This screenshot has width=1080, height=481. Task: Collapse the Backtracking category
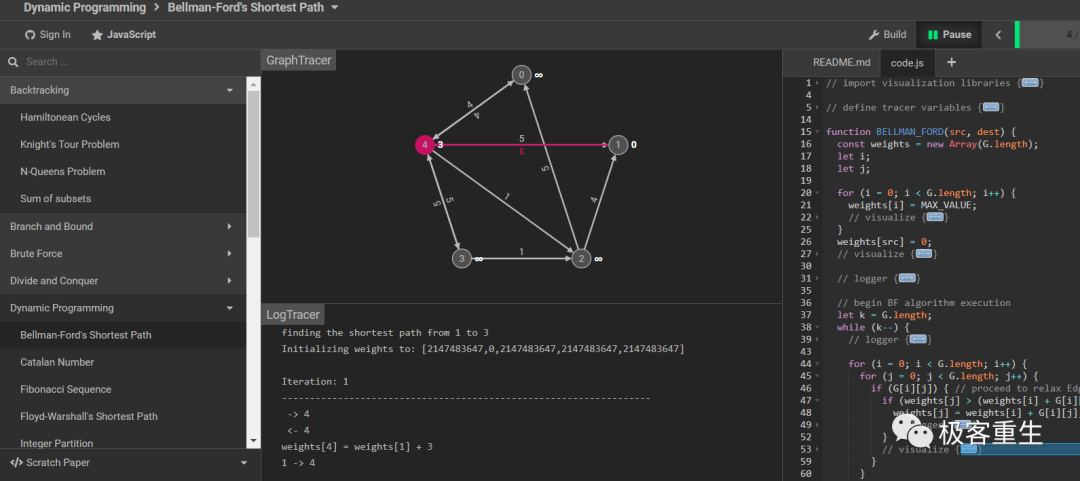pyautogui.click(x=229, y=90)
